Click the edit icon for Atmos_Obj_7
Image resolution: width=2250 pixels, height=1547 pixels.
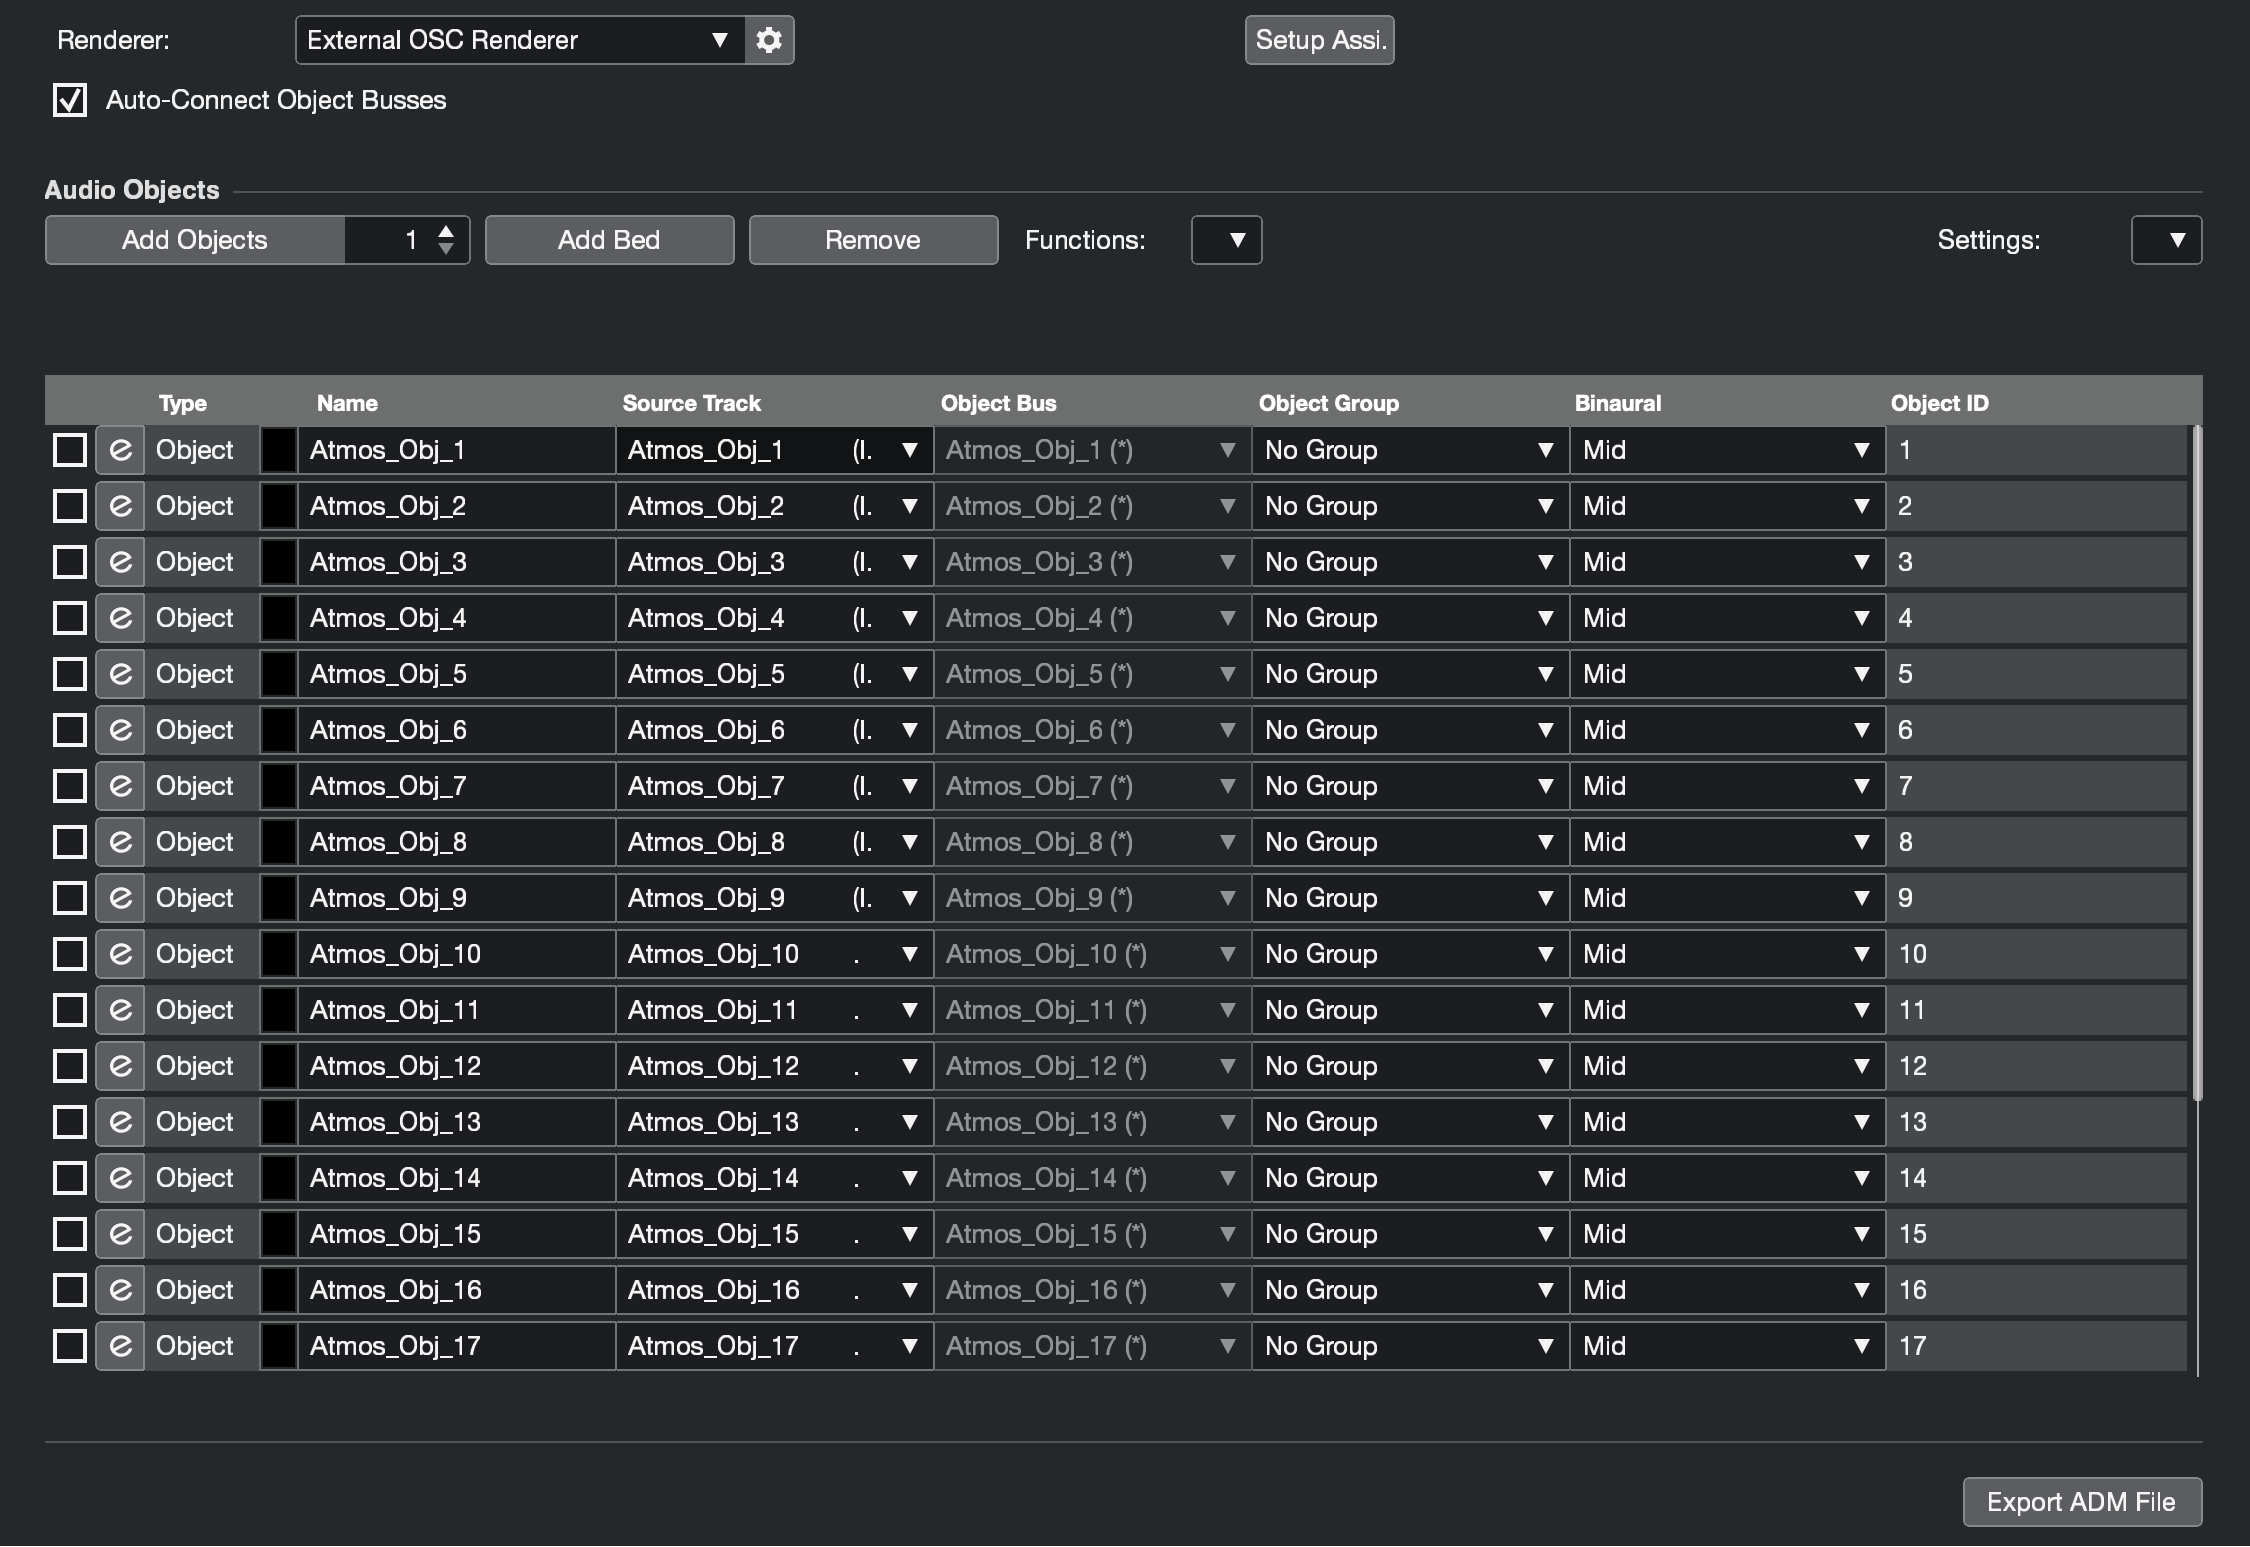(120, 786)
